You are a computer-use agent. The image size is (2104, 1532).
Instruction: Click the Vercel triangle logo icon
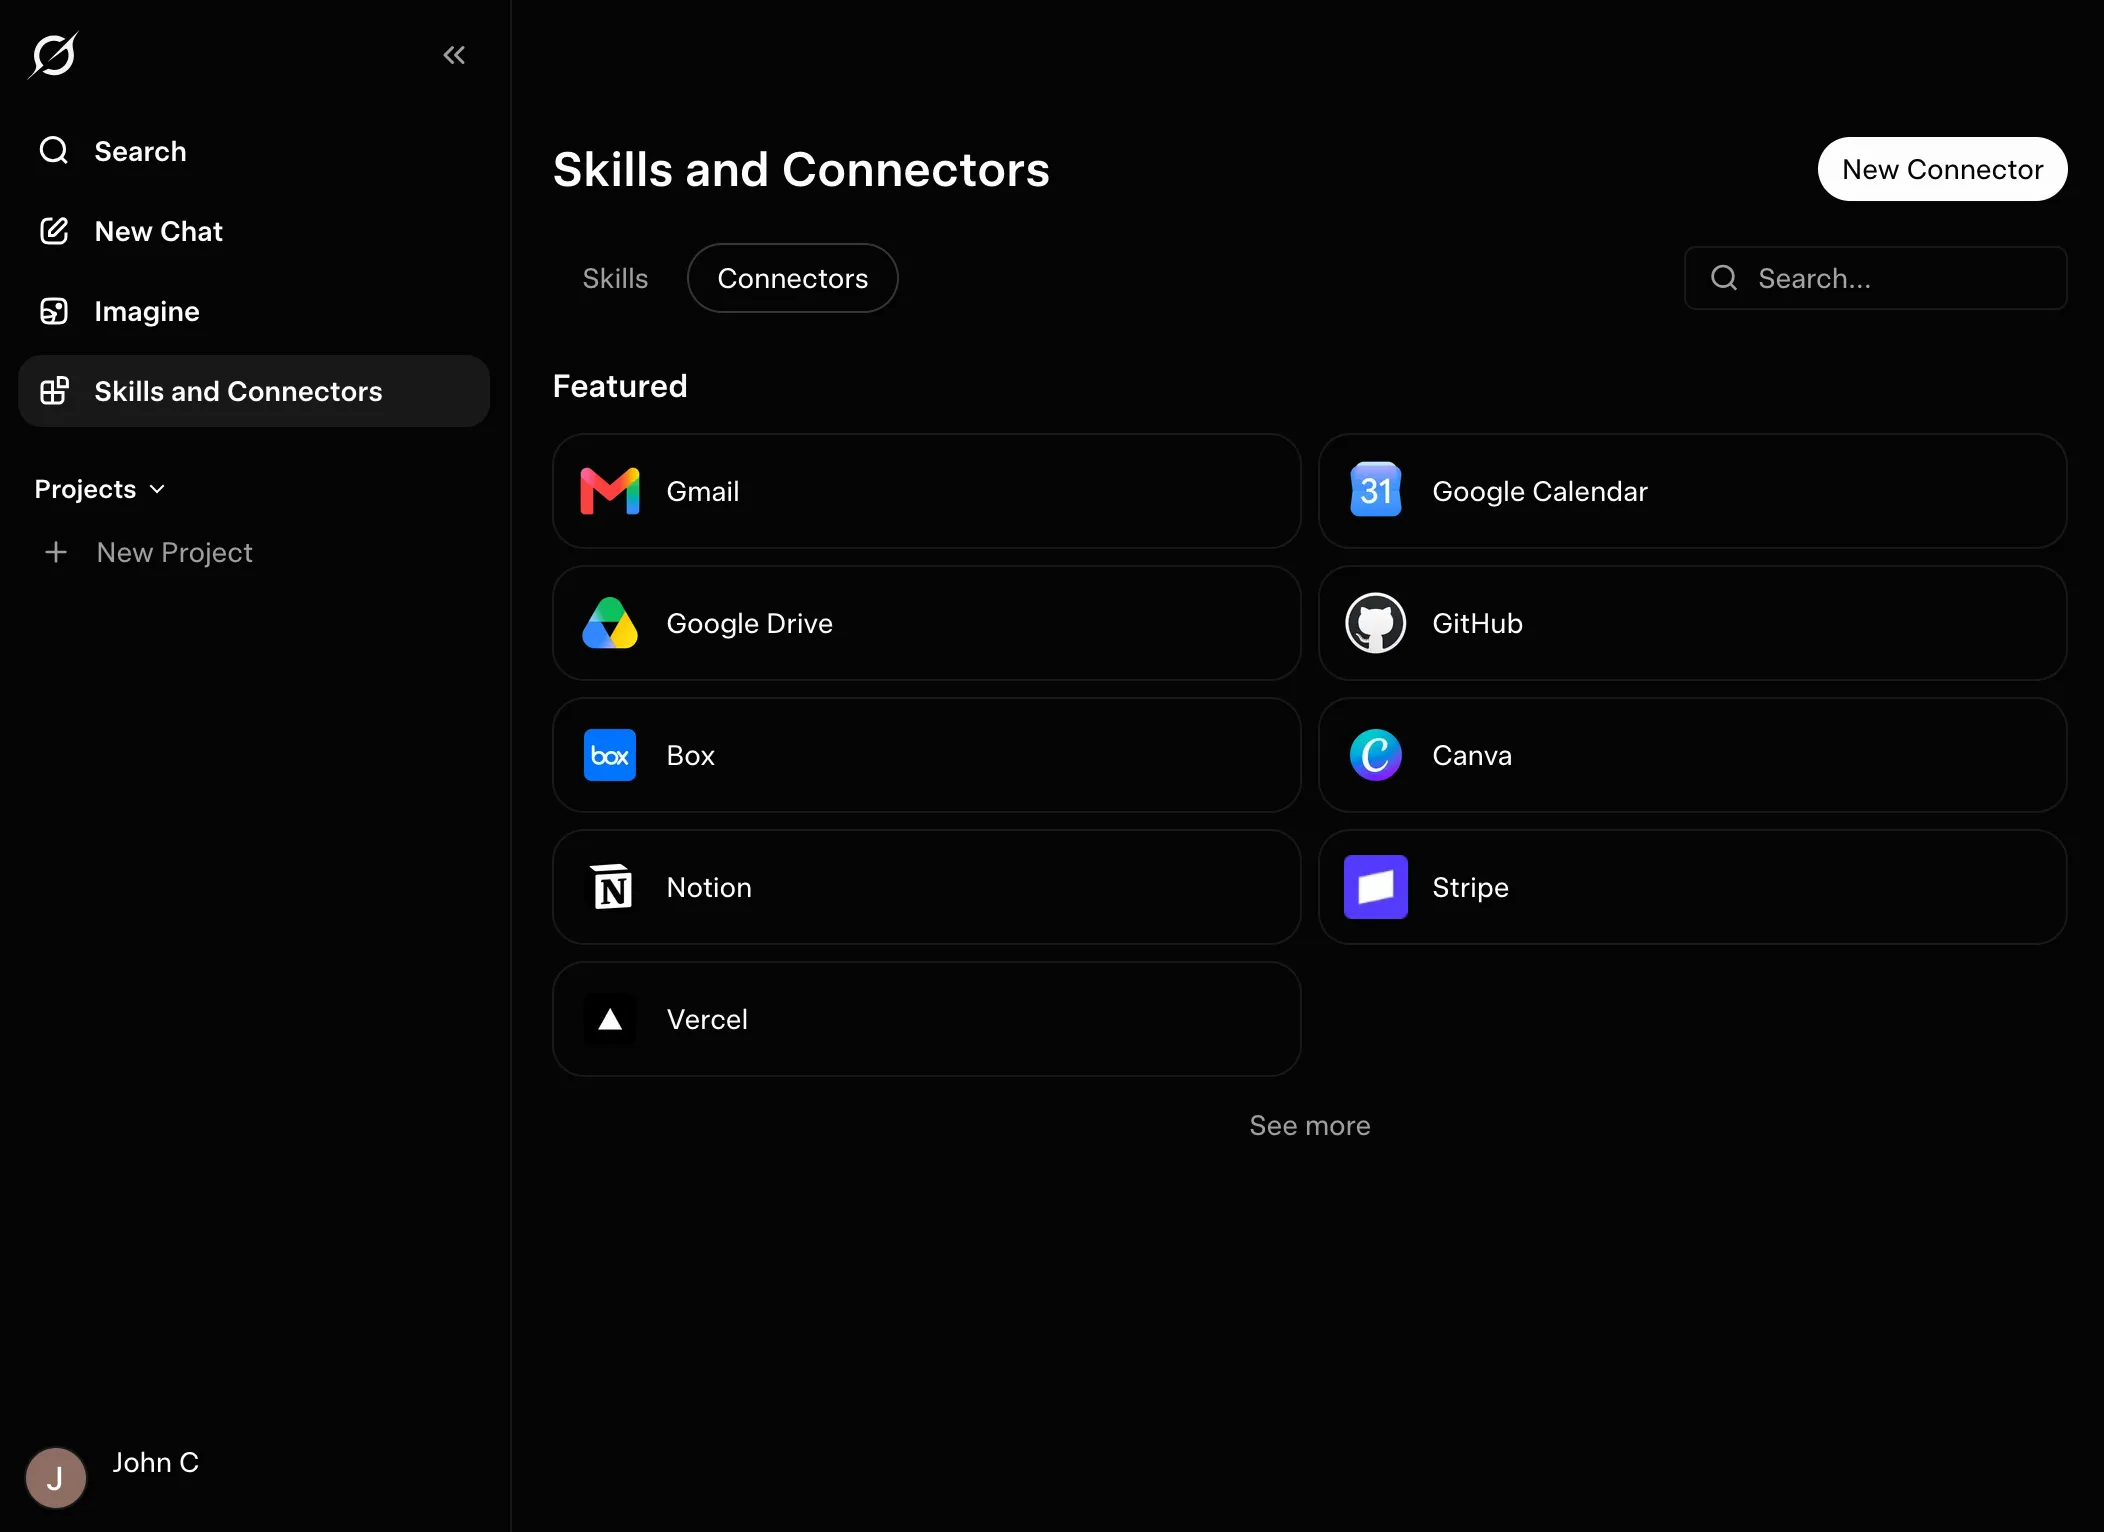[610, 1019]
